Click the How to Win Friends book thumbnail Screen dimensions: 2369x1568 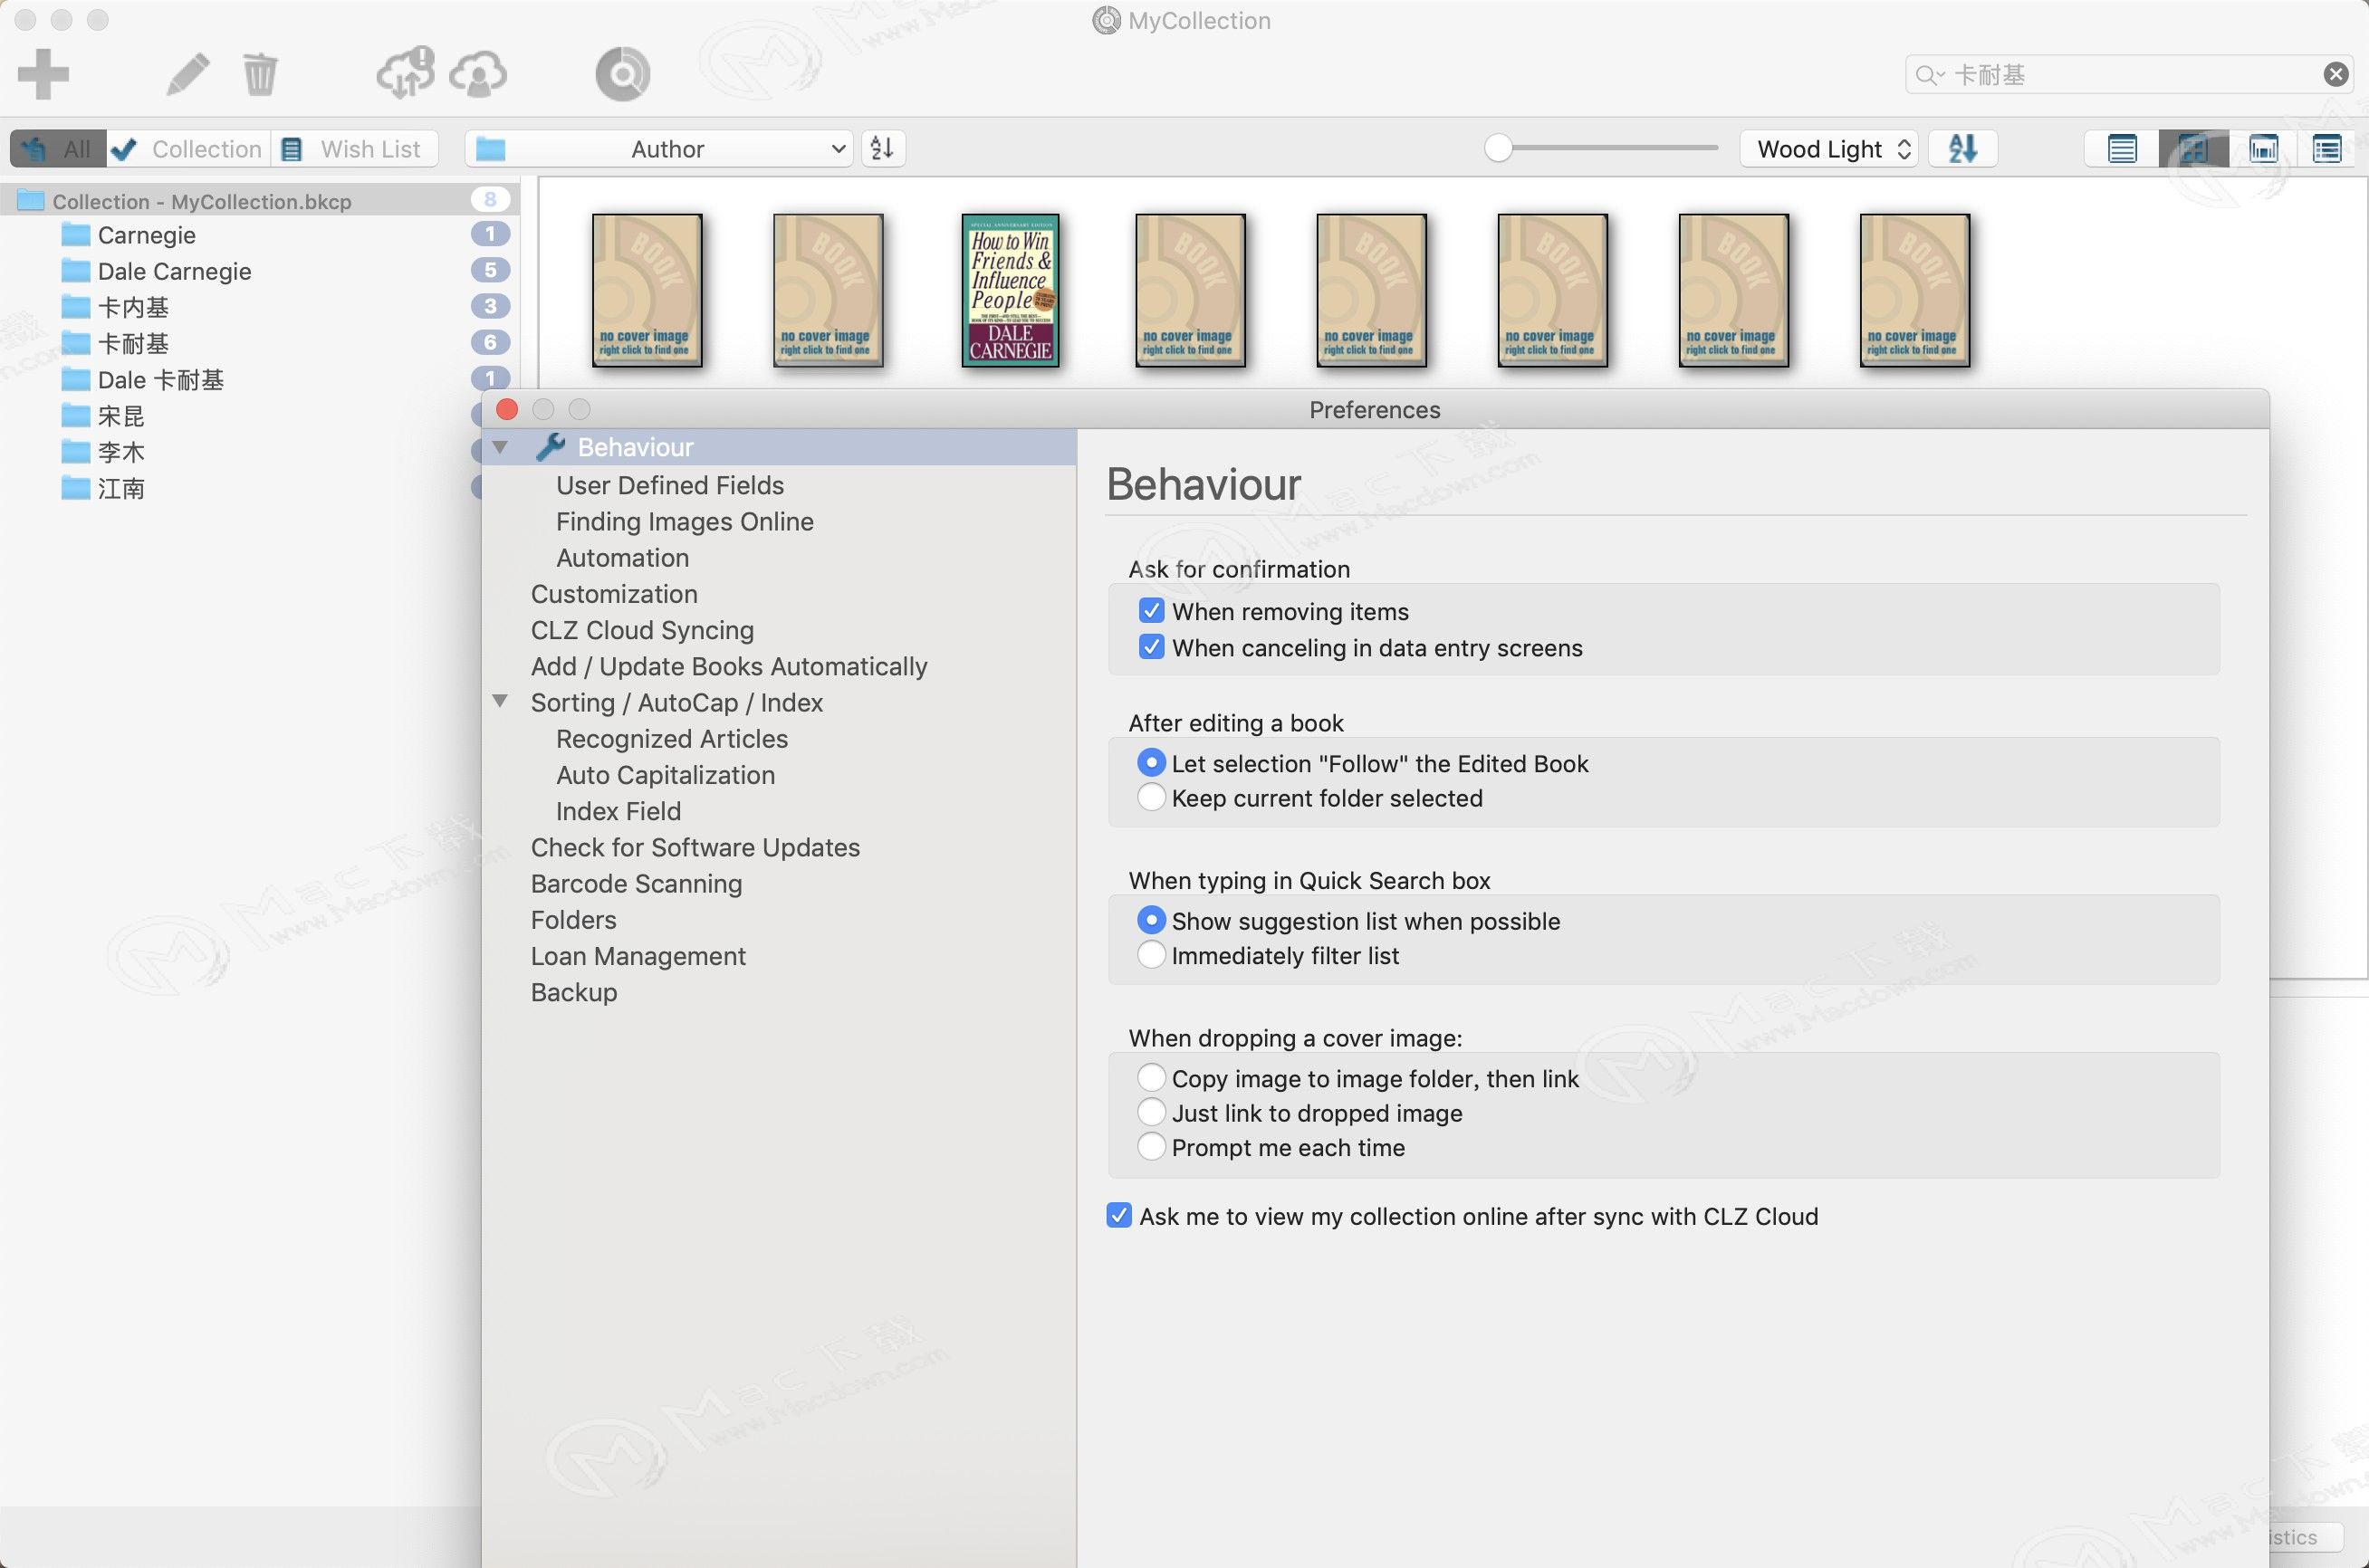(1013, 289)
